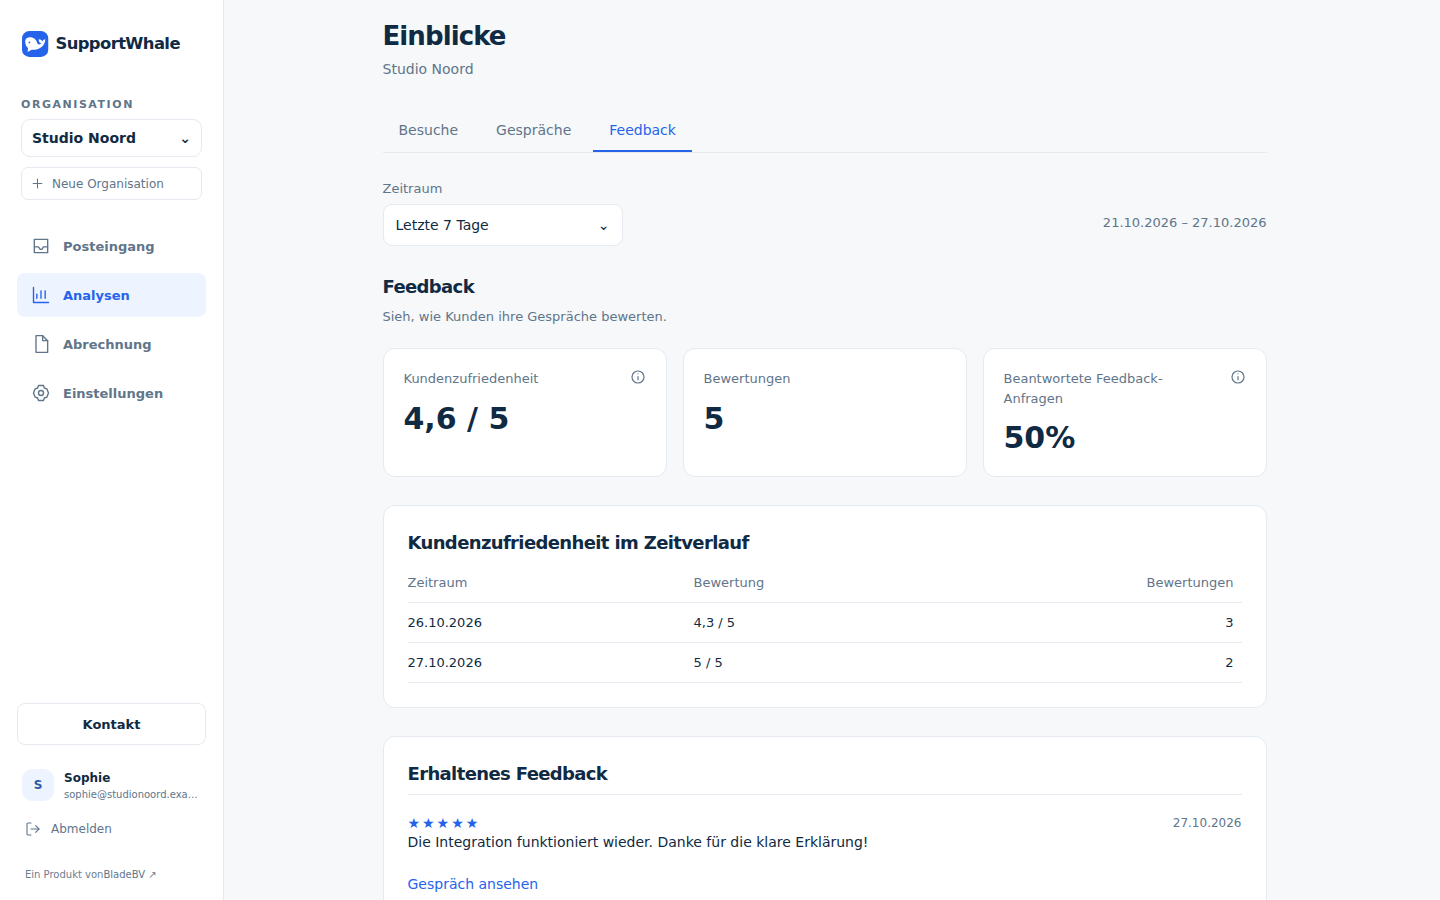Select the Feedback tab

(642, 130)
